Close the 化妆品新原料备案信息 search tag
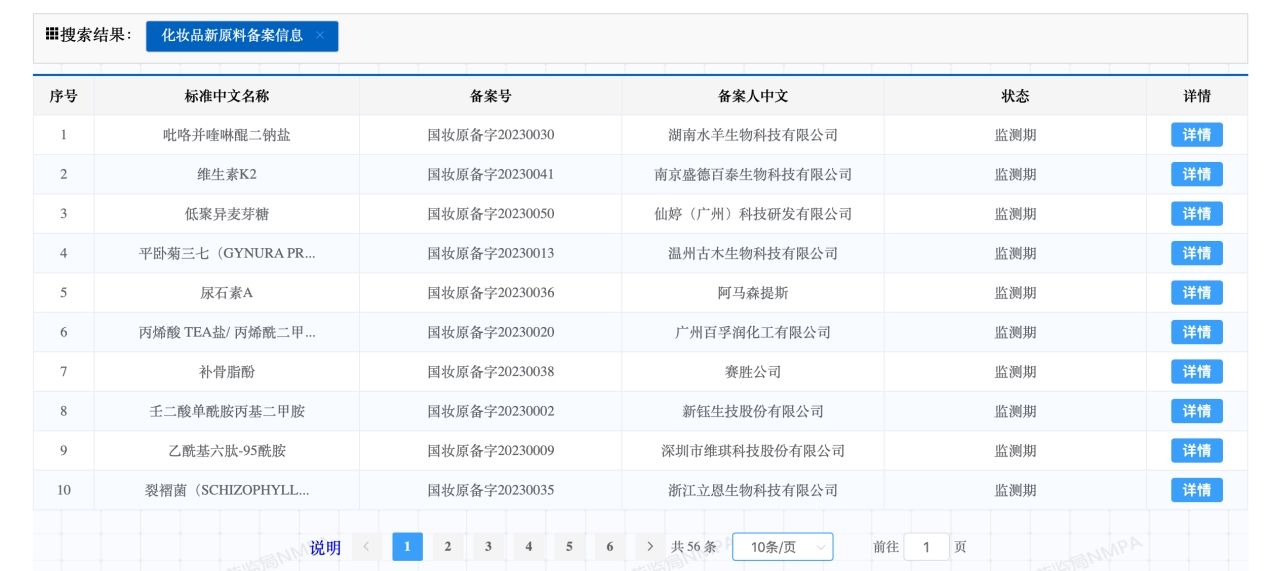The width and height of the screenshot is (1267, 571). coord(320,36)
